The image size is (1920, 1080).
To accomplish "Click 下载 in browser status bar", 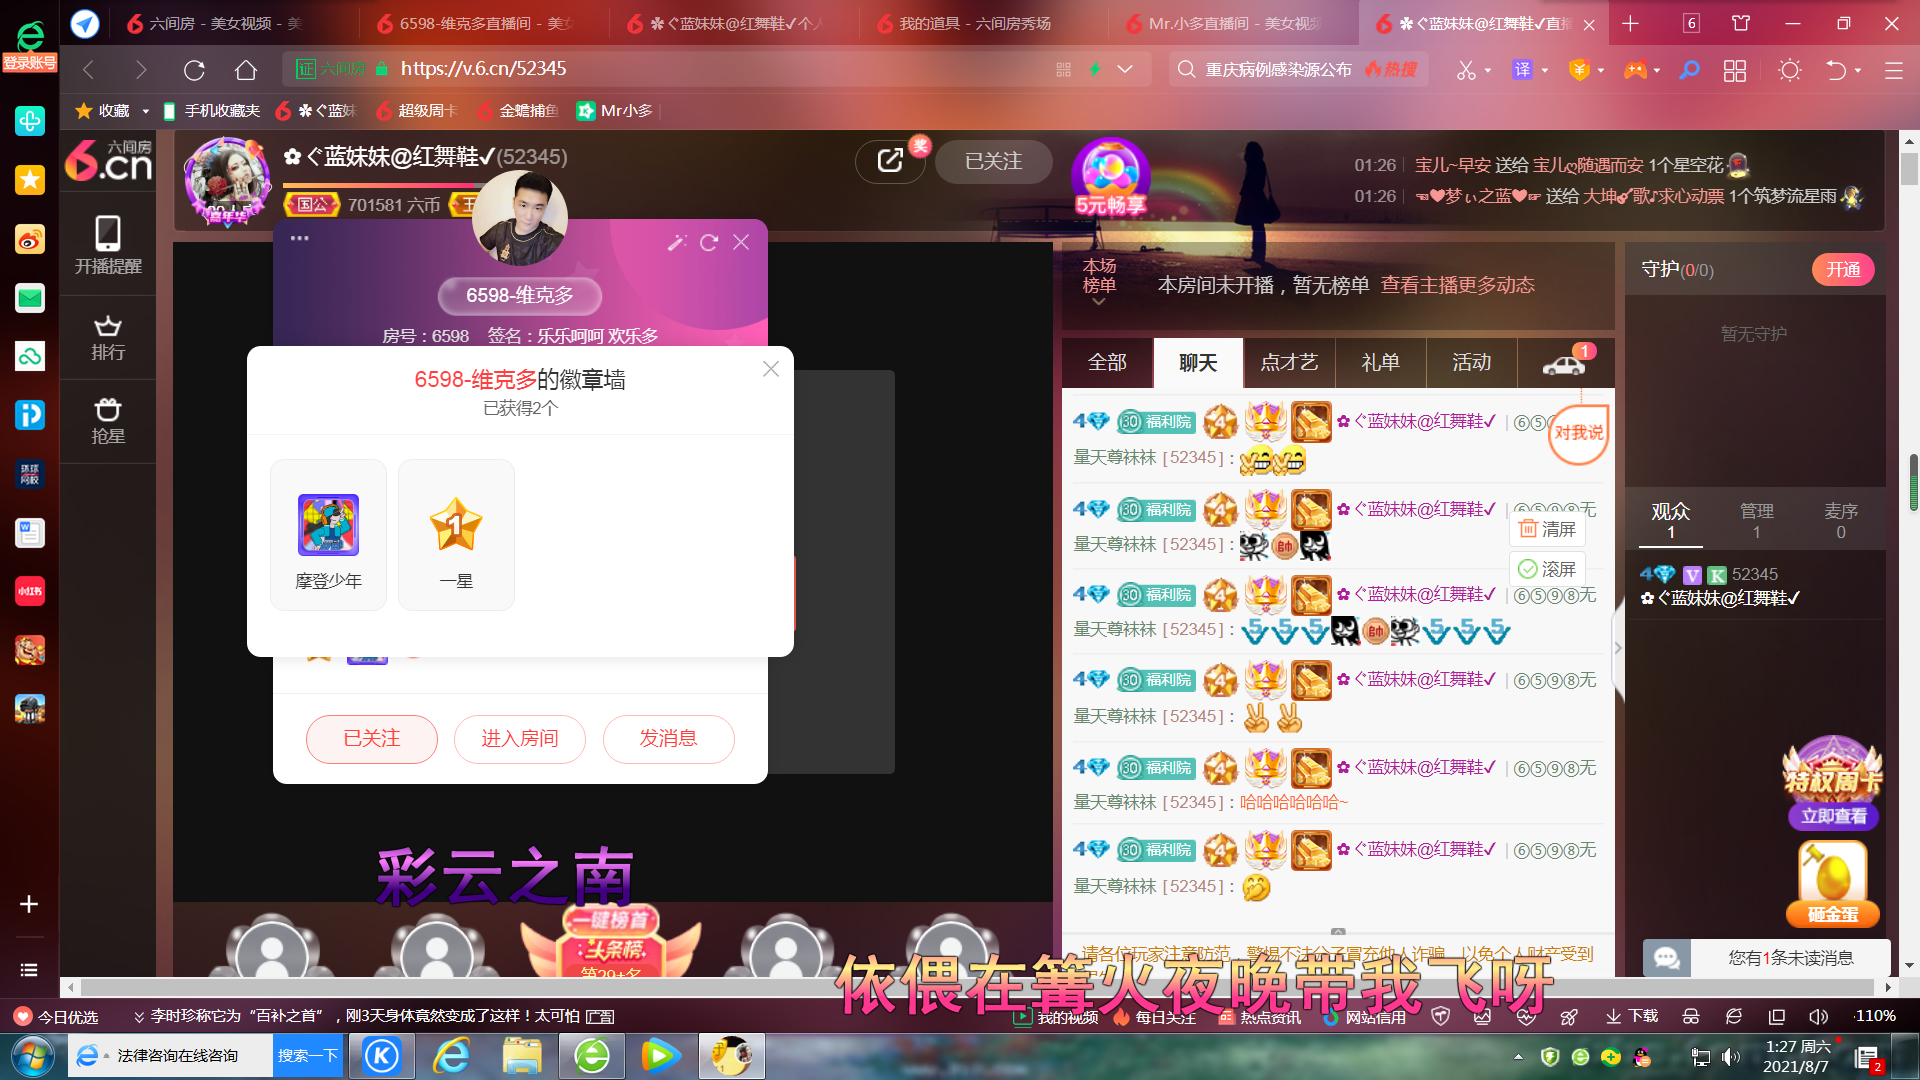I will 1632,1016.
